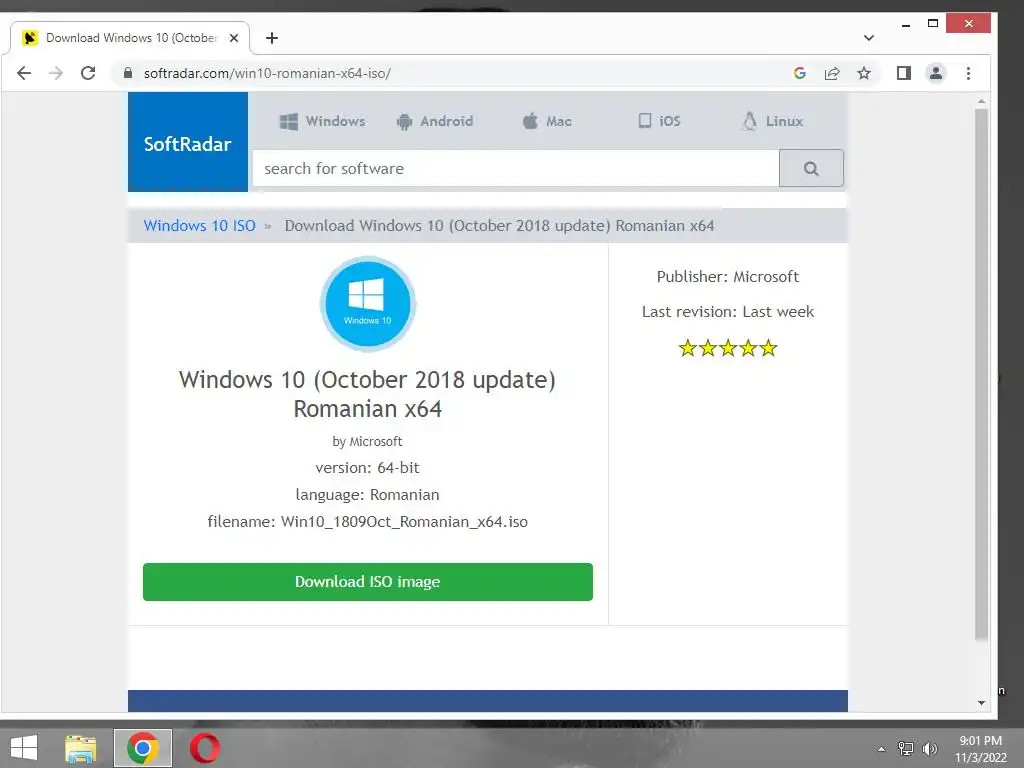The width and height of the screenshot is (1024, 768).
Task: Open the Windows category on SoftRadar
Action: 322,121
